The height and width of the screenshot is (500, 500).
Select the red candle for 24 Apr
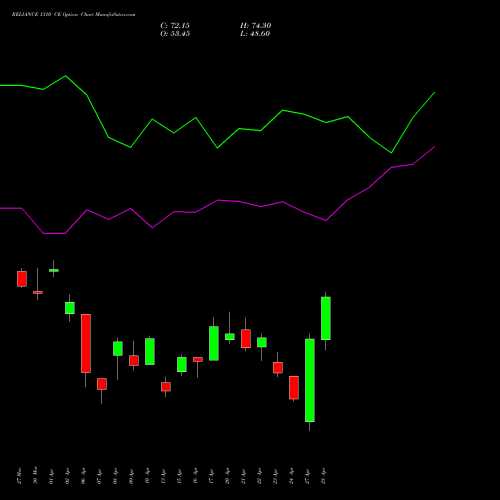pos(294,388)
